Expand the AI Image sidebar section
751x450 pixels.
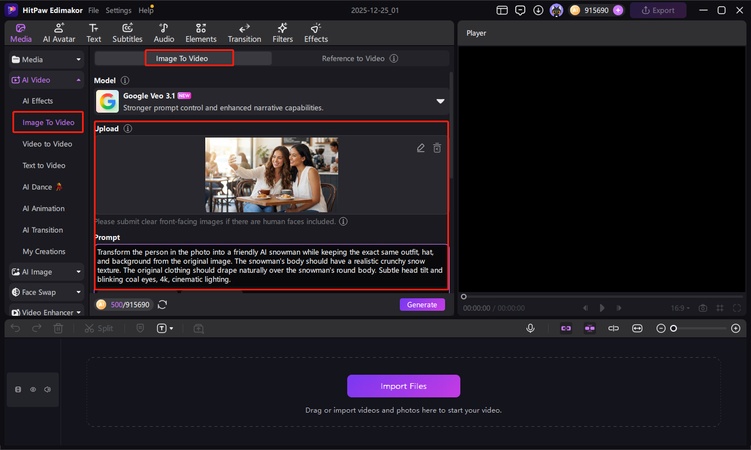coord(76,271)
